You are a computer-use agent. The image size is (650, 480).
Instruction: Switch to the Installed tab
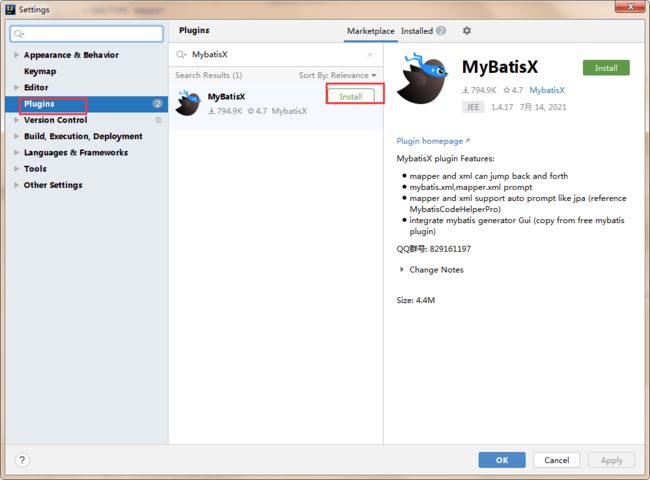click(x=417, y=31)
